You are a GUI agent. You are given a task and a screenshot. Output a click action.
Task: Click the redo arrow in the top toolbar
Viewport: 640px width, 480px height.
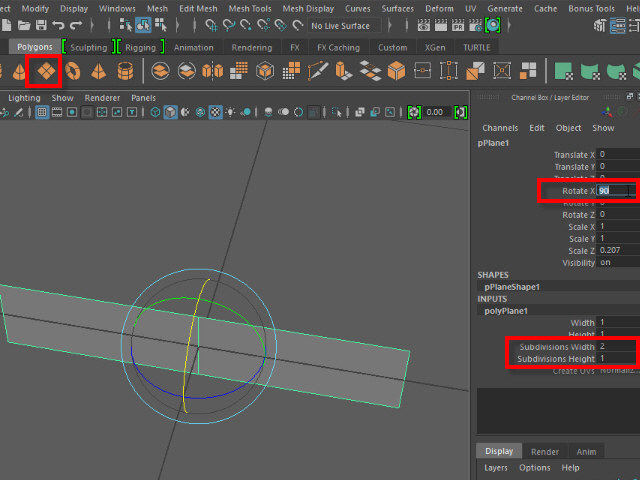[x=76, y=25]
